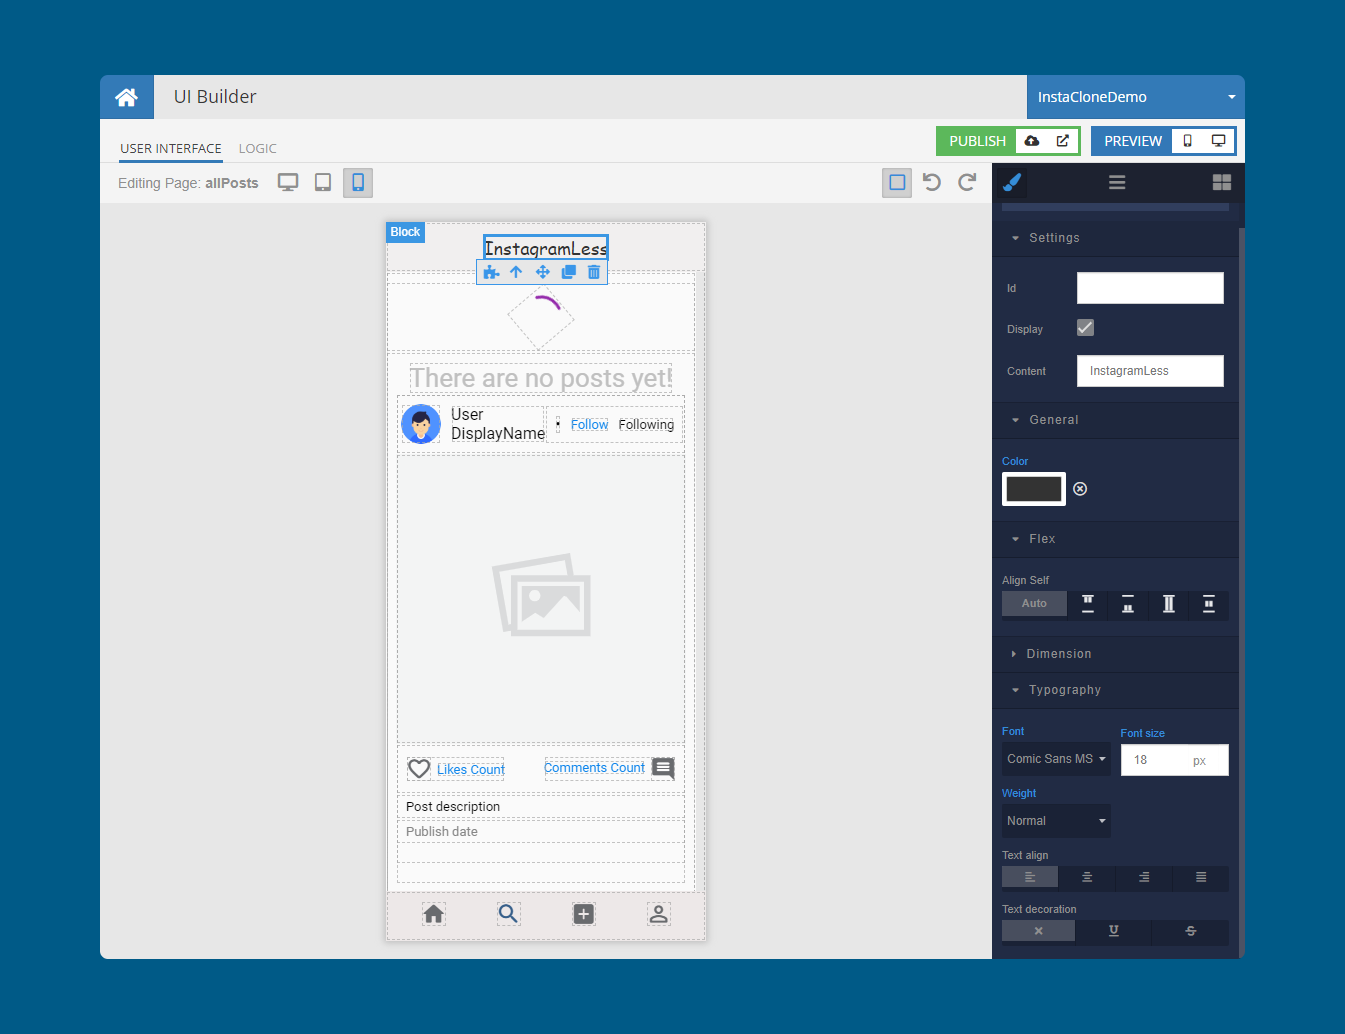1345x1034 pixels.
Task: Switch canvas to phone view icon
Action: [358, 183]
